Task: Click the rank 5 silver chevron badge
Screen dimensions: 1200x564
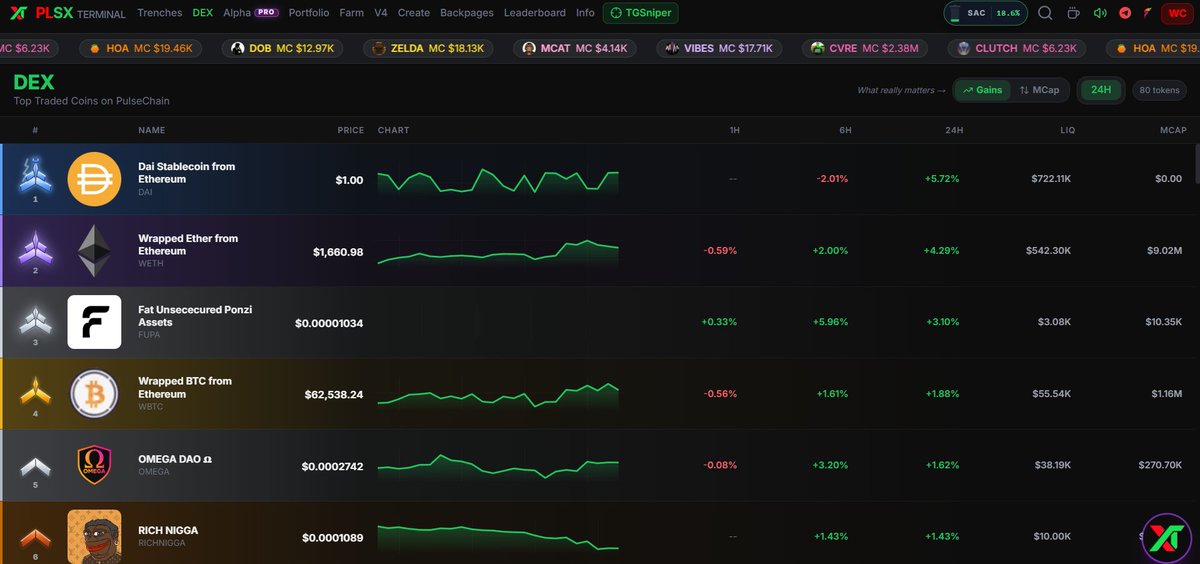Action: 35,465
